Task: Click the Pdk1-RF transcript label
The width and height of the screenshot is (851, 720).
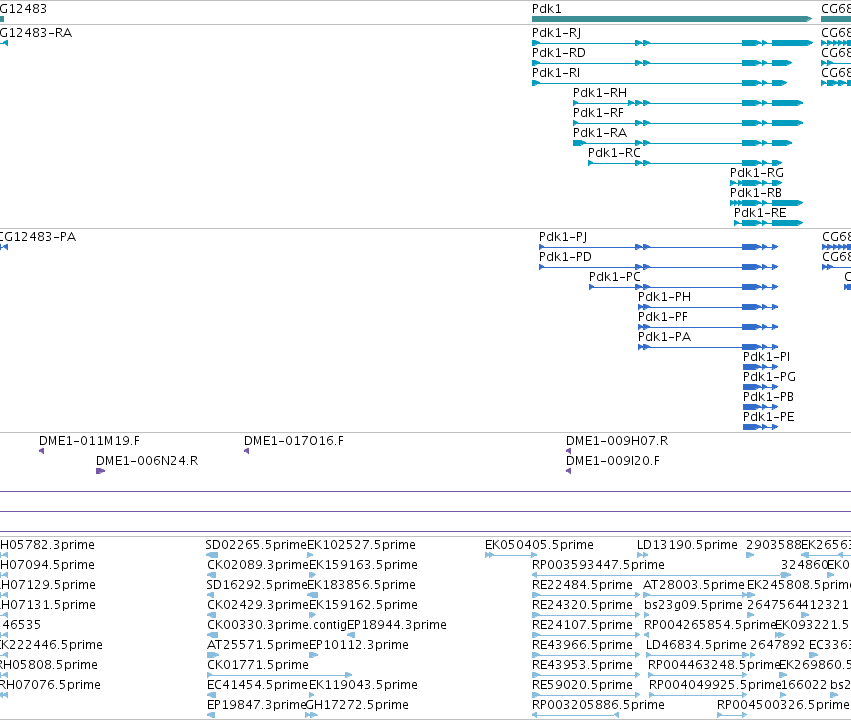Action: tap(598, 113)
